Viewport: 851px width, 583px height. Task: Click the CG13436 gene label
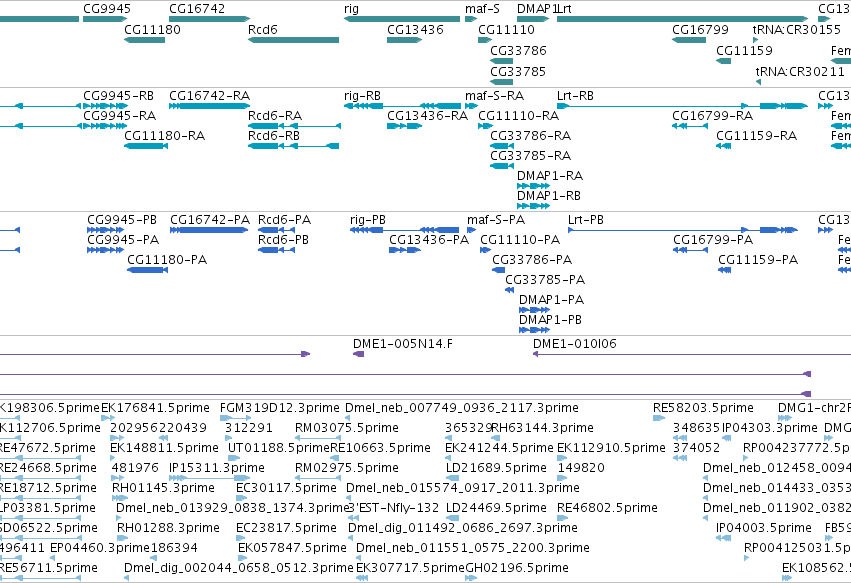click(415, 29)
